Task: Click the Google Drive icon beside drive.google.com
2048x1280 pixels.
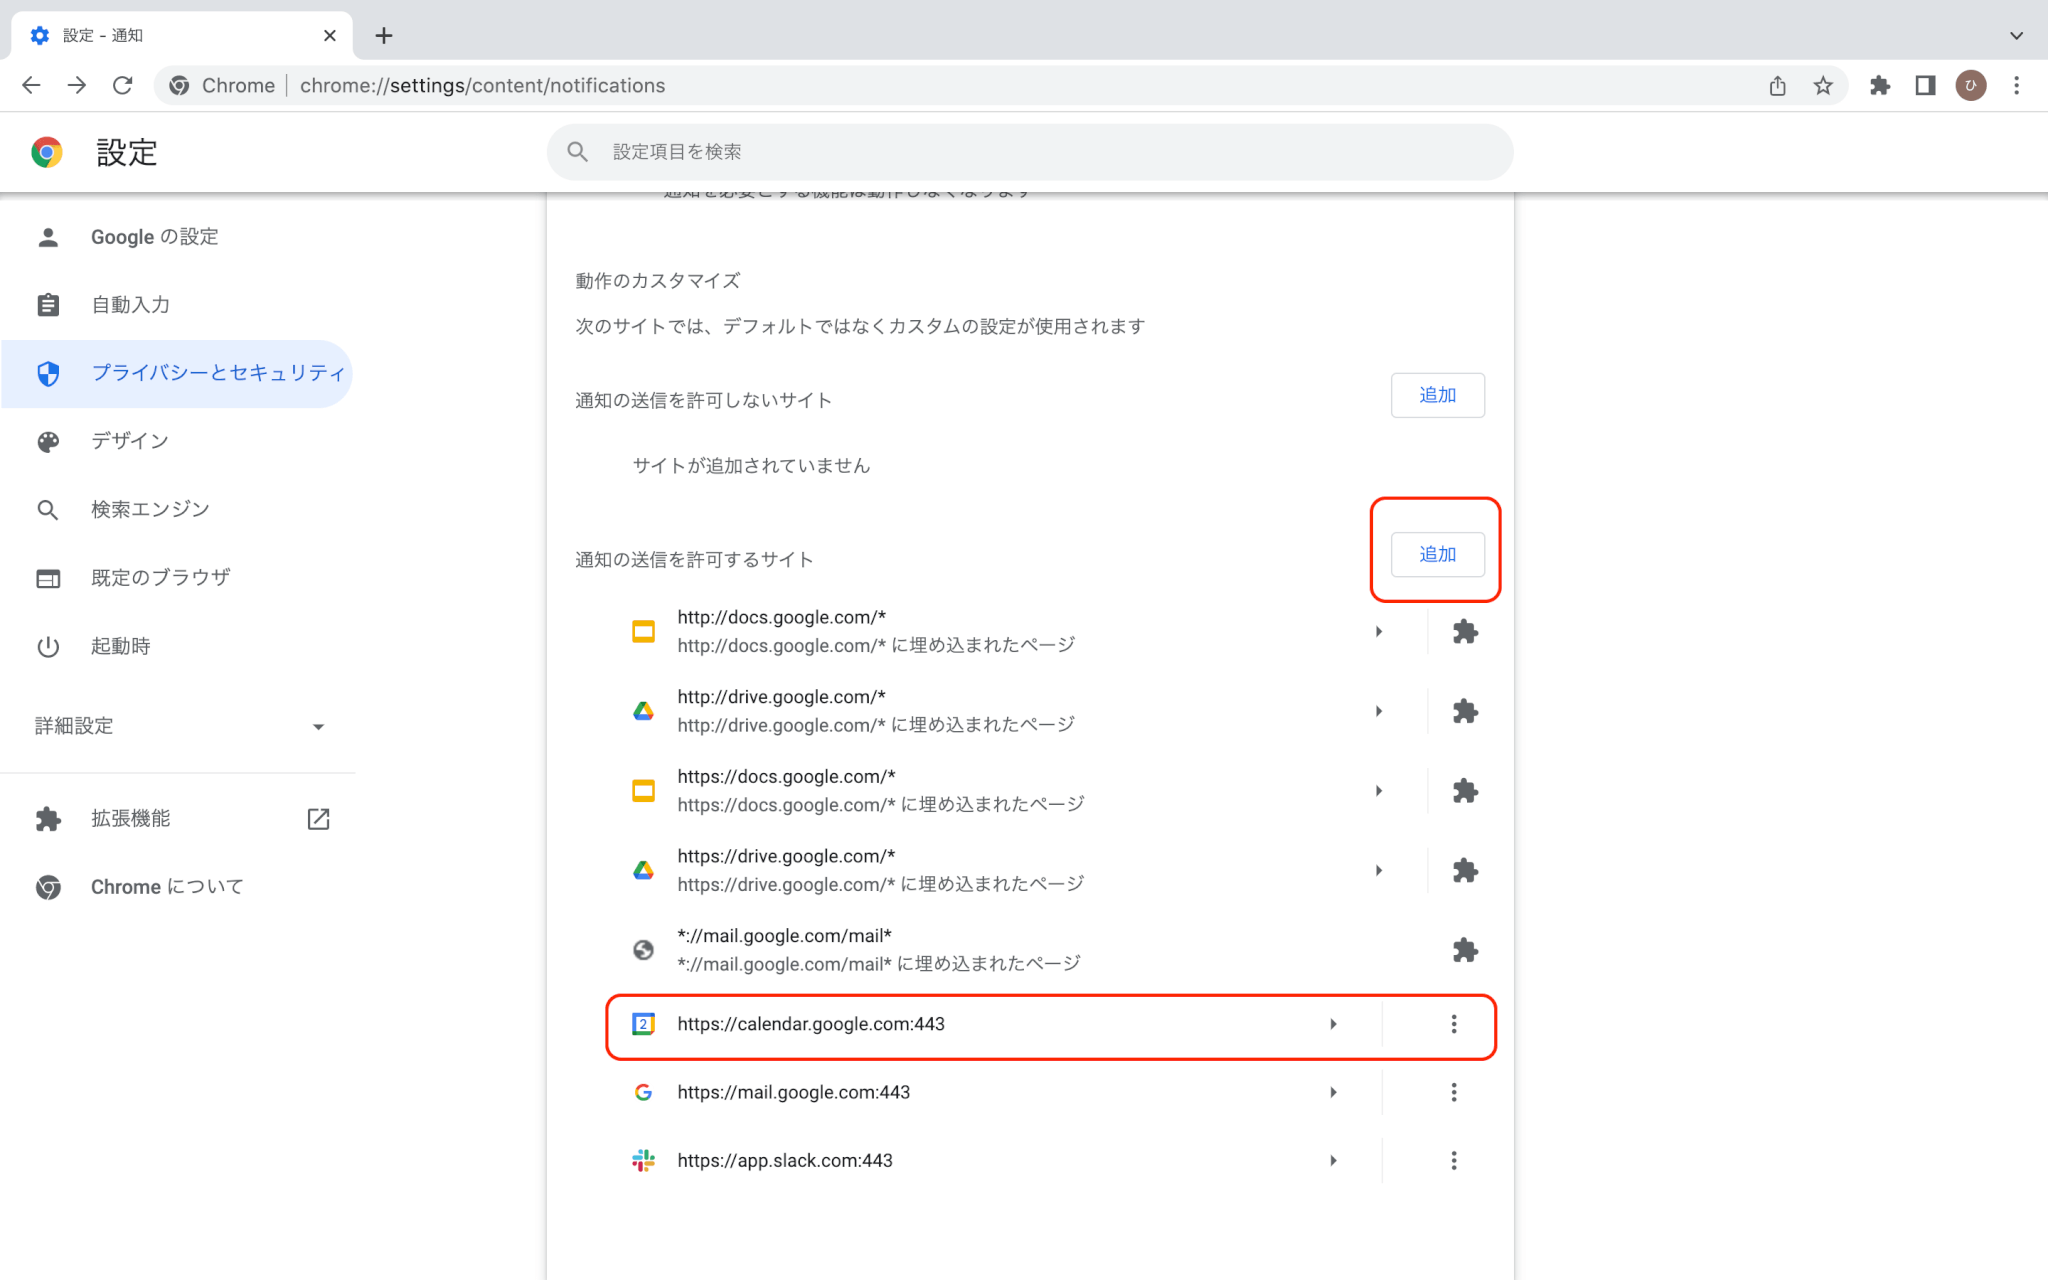Action: 643,710
